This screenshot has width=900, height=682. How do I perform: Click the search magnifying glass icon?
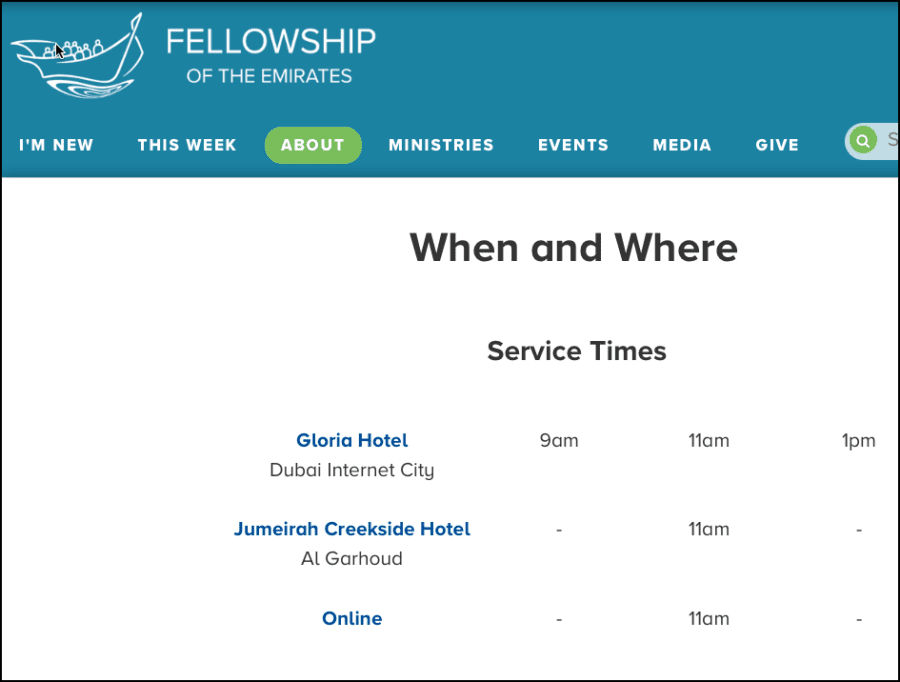862,141
